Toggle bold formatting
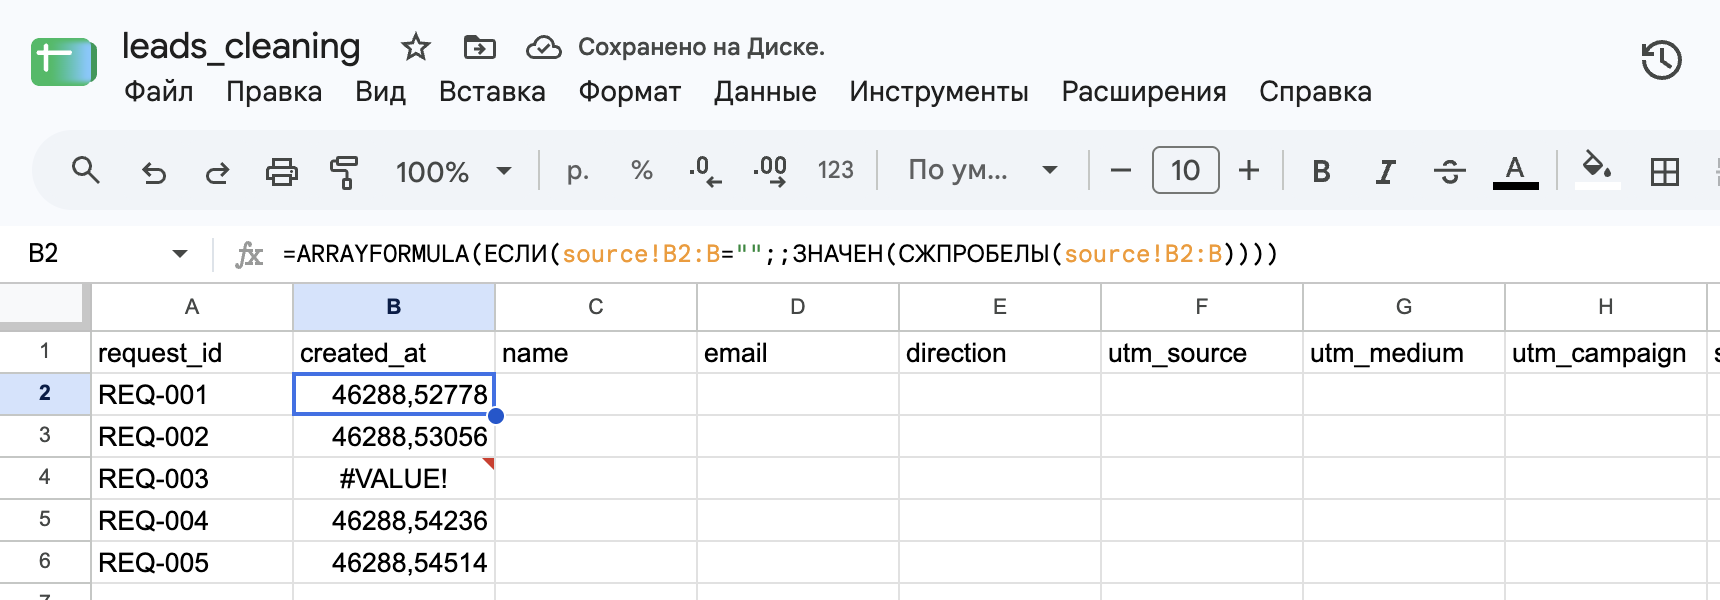Screen dimensions: 1720x600 [x=1321, y=172]
